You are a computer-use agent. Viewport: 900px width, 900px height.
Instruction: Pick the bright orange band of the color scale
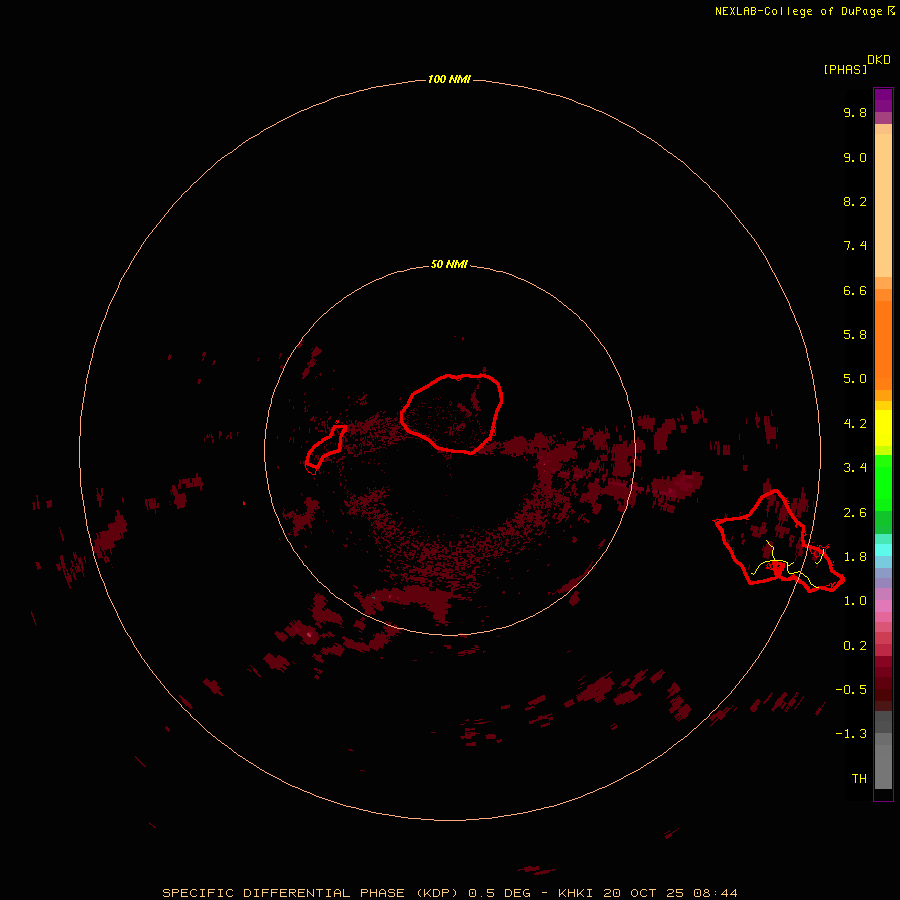[x=883, y=345]
